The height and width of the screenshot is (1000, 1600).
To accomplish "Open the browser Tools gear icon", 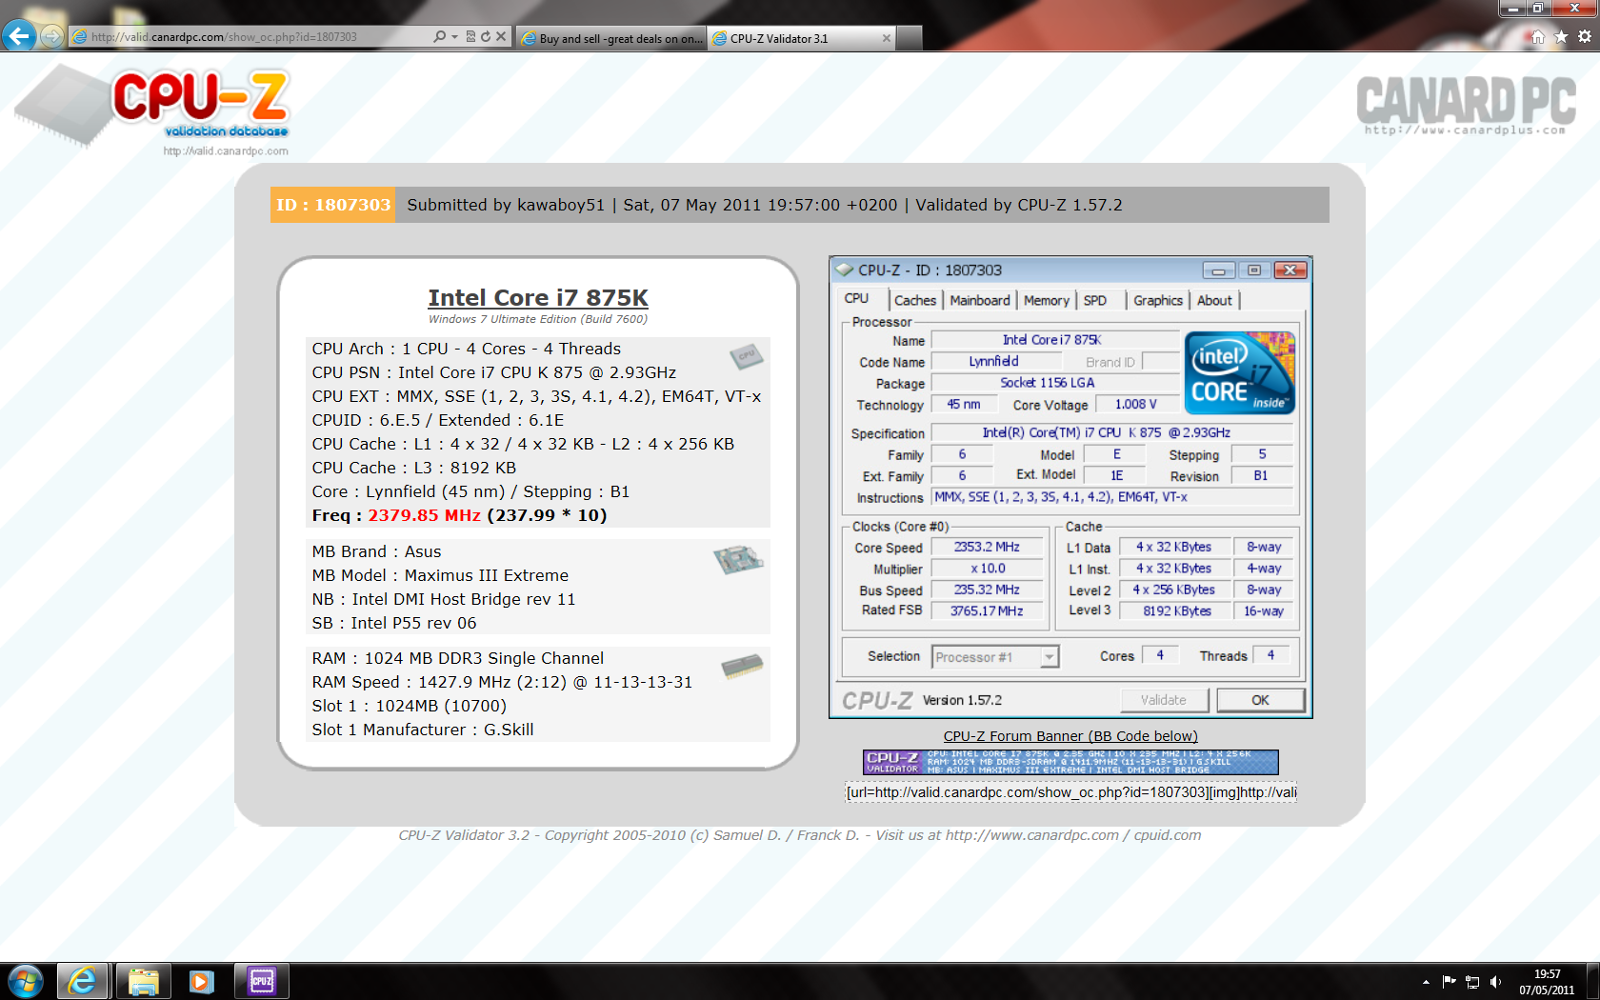I will click(1584, 37).
